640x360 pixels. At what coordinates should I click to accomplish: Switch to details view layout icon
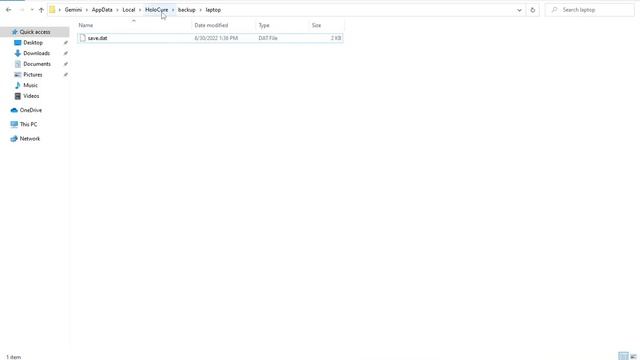click(x=623, y=356)
